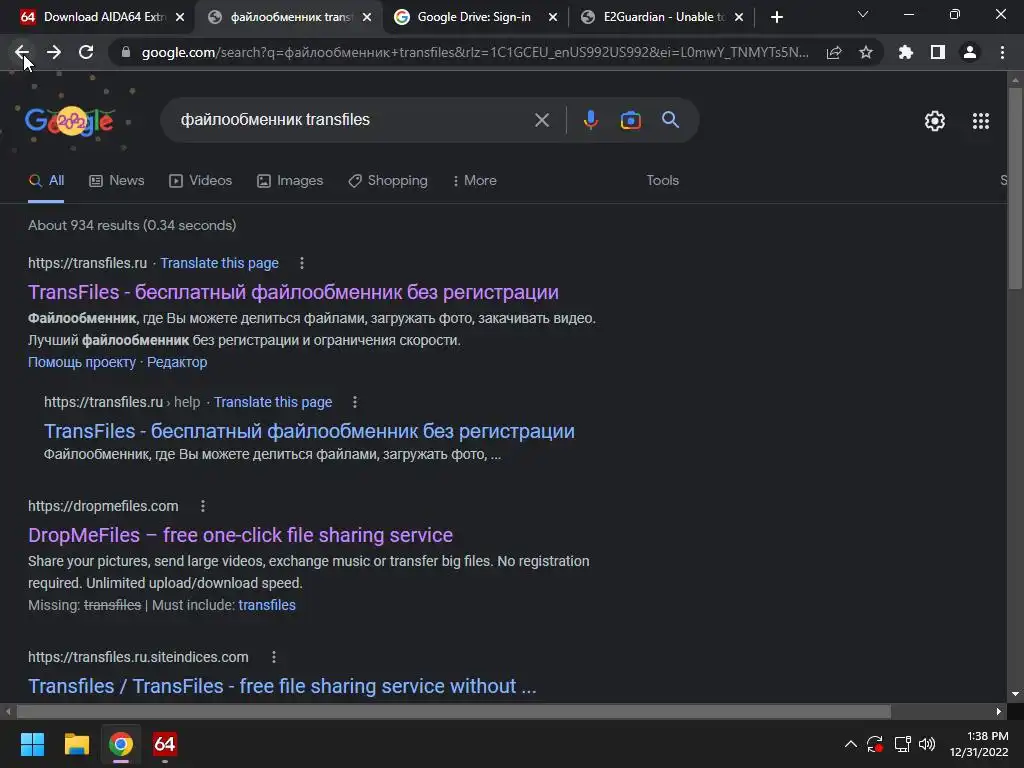Click the scroll right arrow

[999, 711]
